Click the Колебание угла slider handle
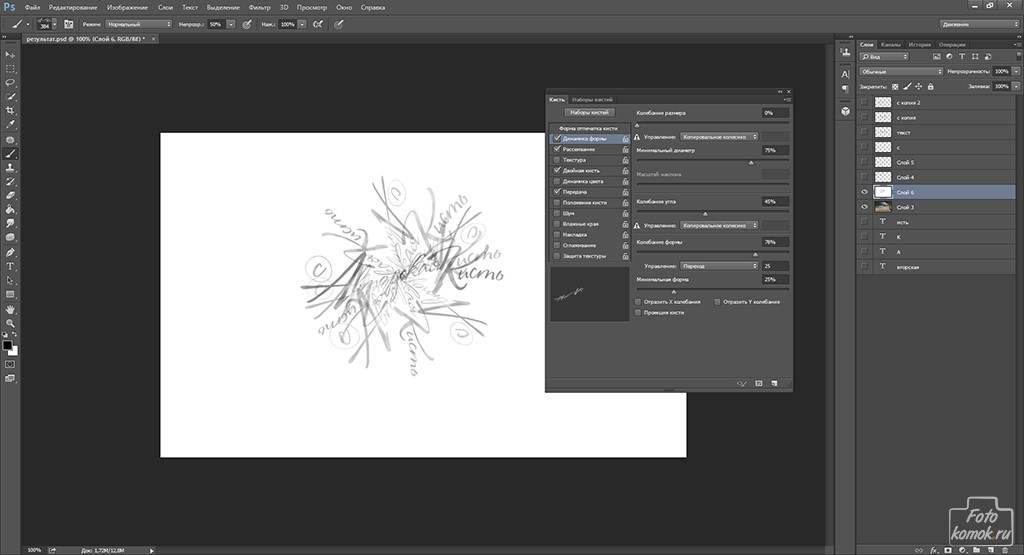This screenshot has height=555, width=1024. pyautogui.click(x=705, y=214)
